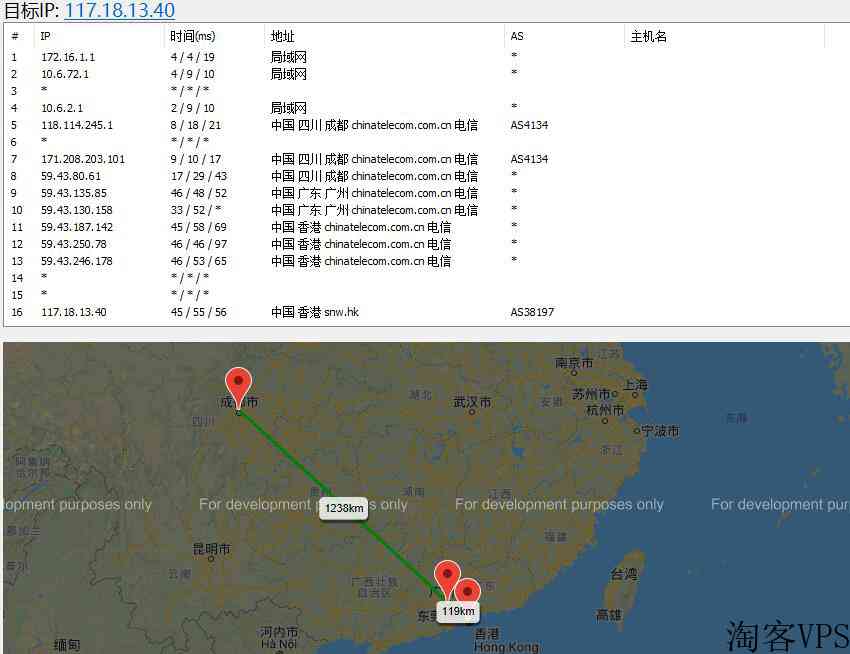
Task: Click the AS column header
Action: coord(517,37)
